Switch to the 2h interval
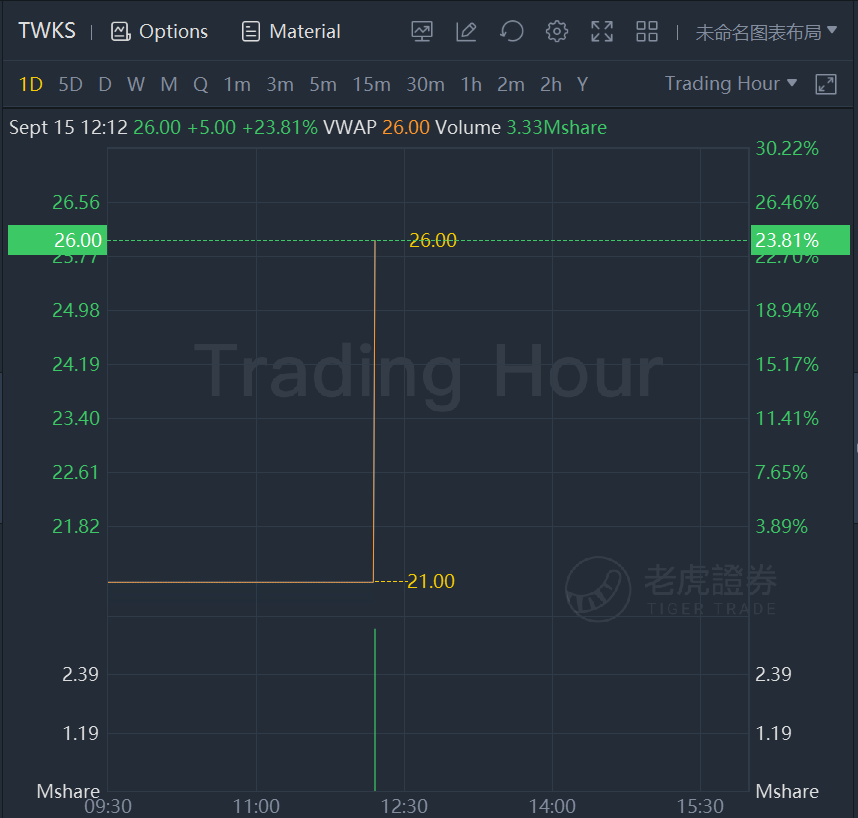 [551, 85]
